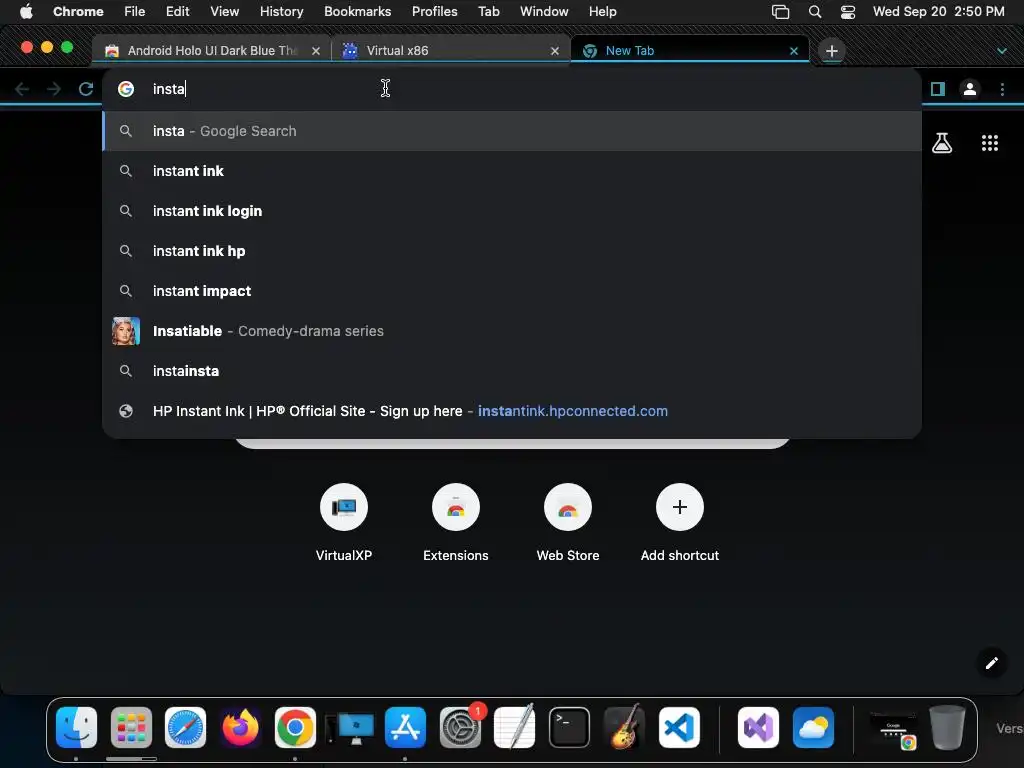Choose the insta - Google Search suggestion
The width and height of the screenshot is (1024, 768).
coord(512,131)
